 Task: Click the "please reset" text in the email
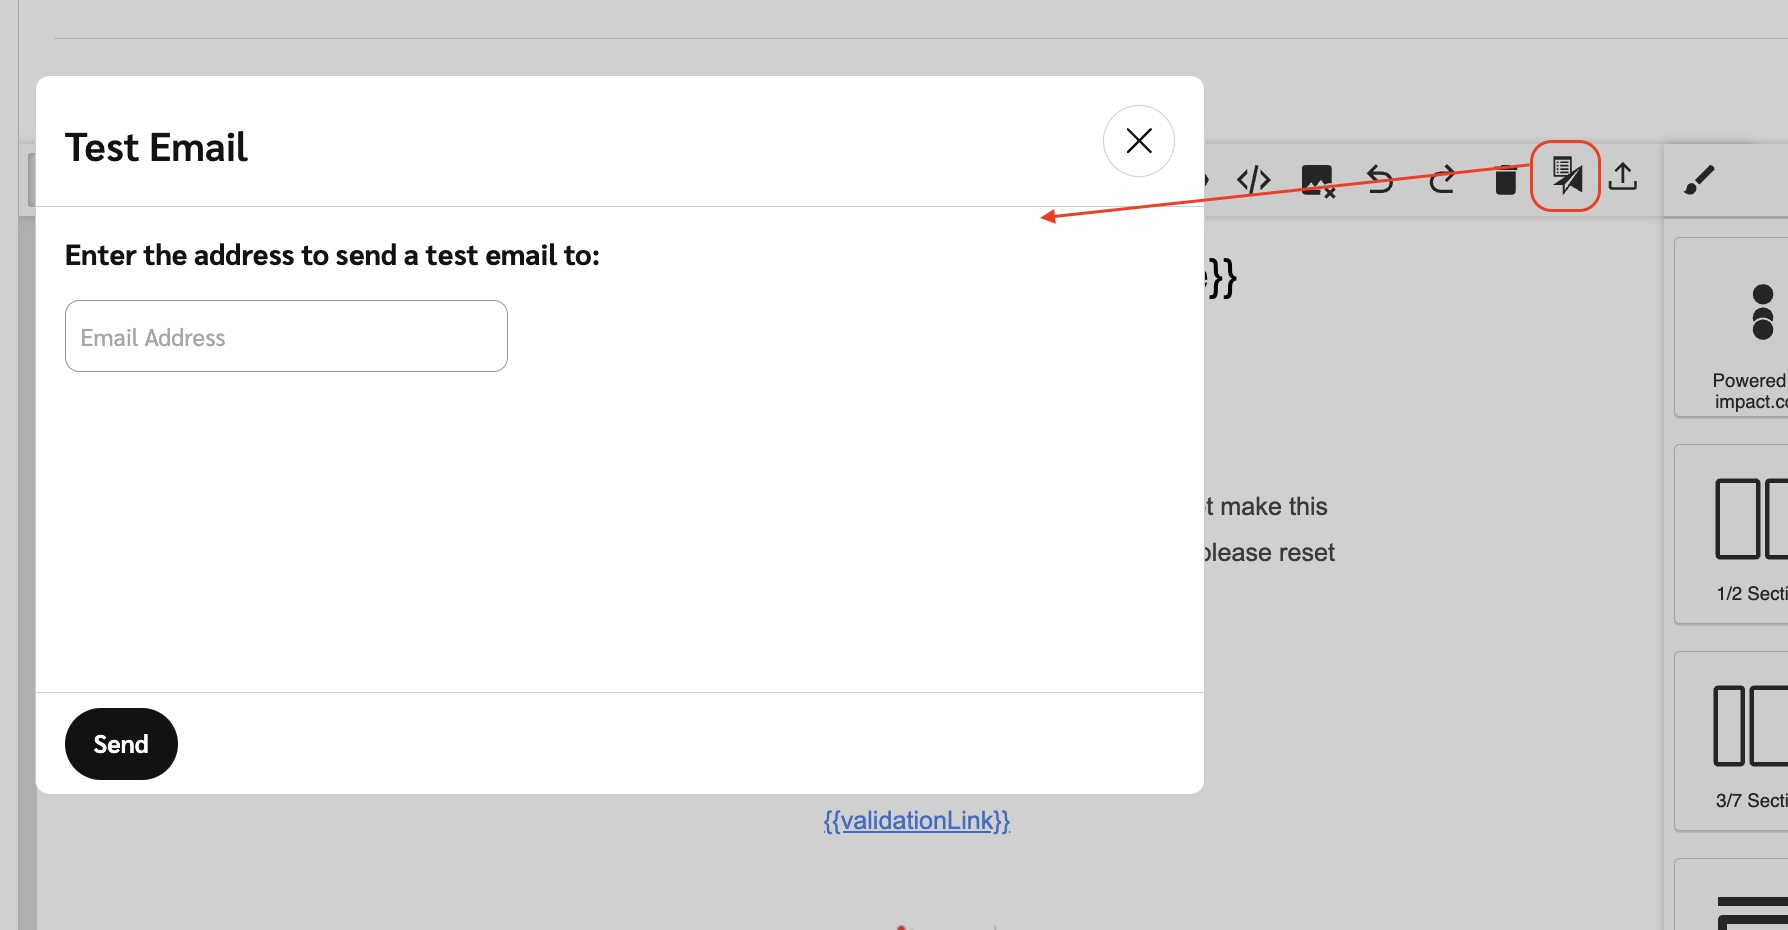tap(1270, 553)
